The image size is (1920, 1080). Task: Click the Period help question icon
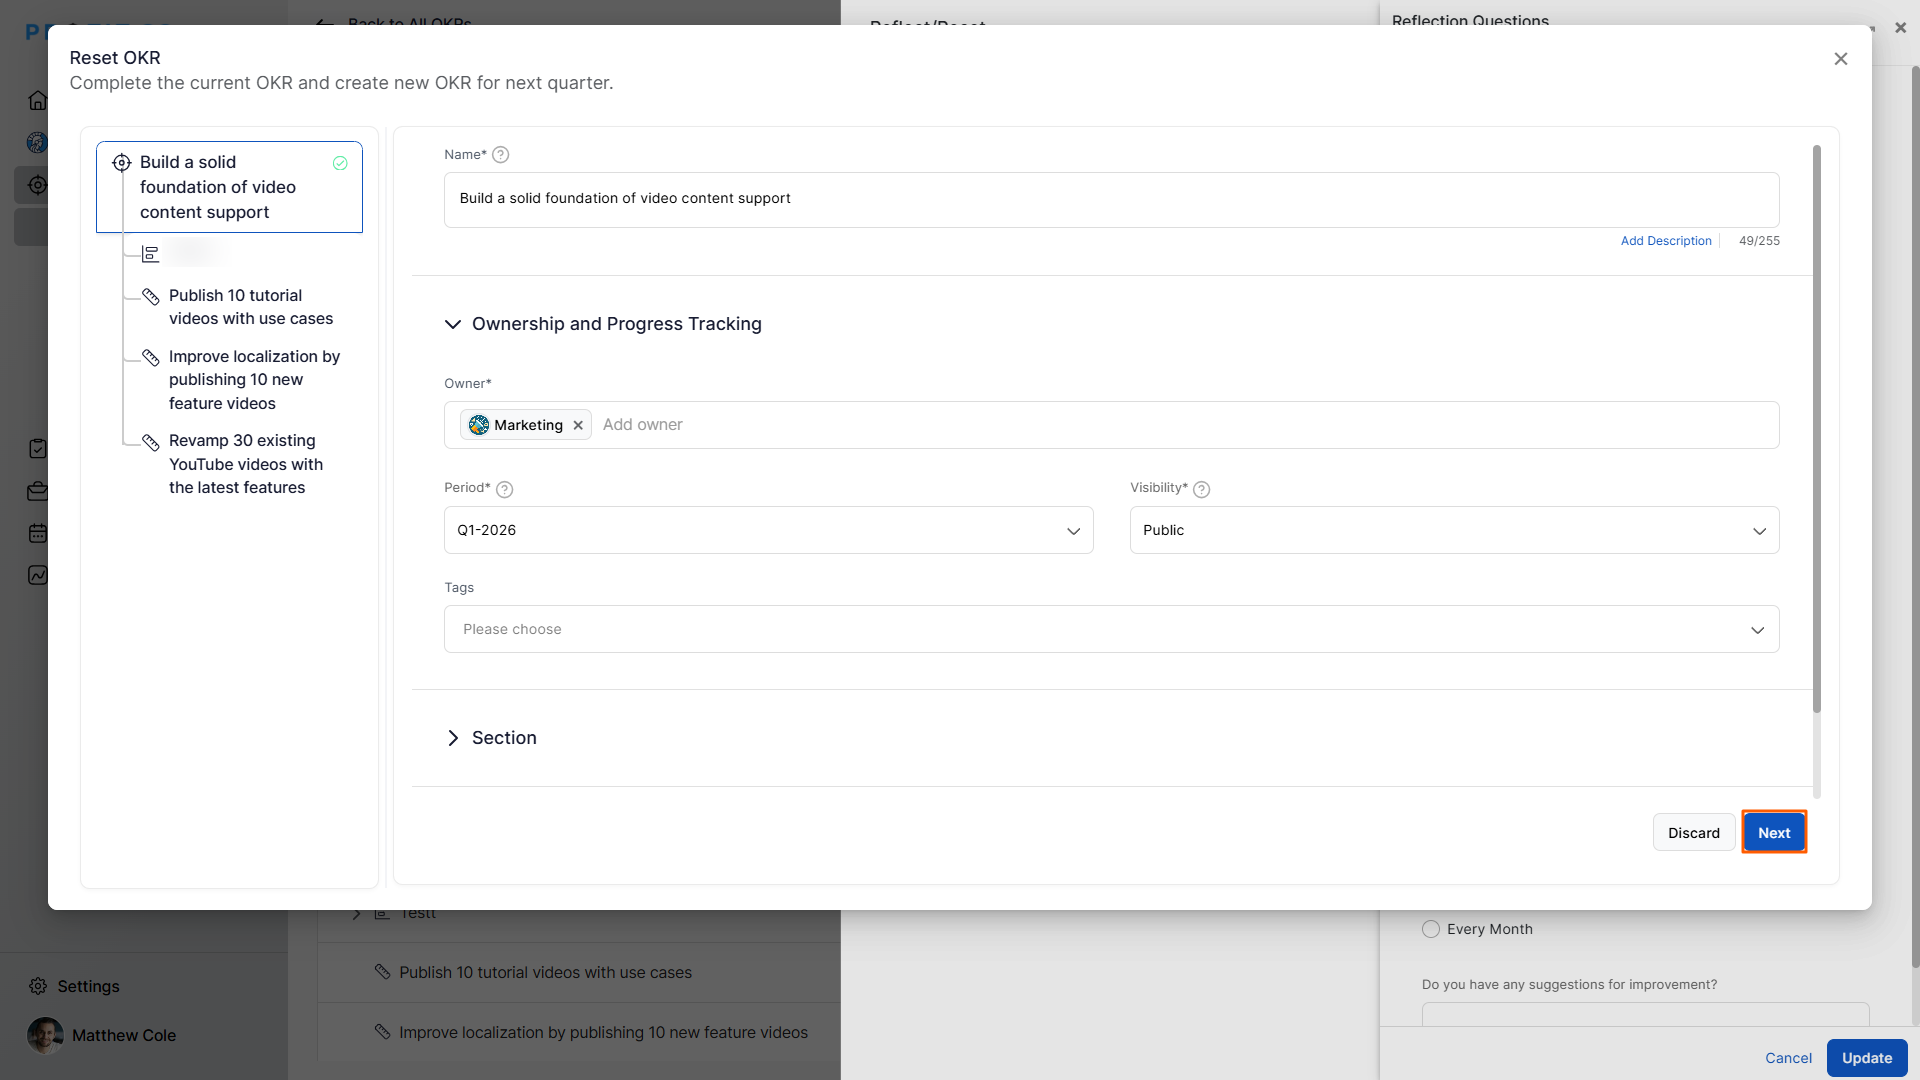click(505, 489)
